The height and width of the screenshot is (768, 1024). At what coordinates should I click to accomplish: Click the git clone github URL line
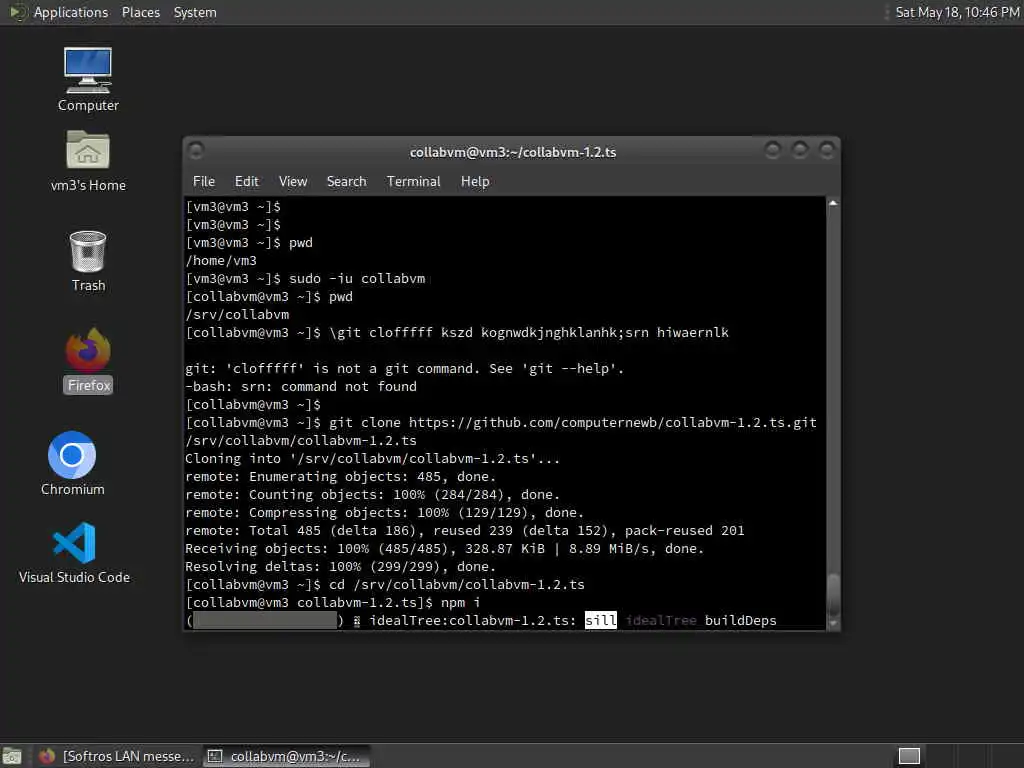[x=501, y=423]
